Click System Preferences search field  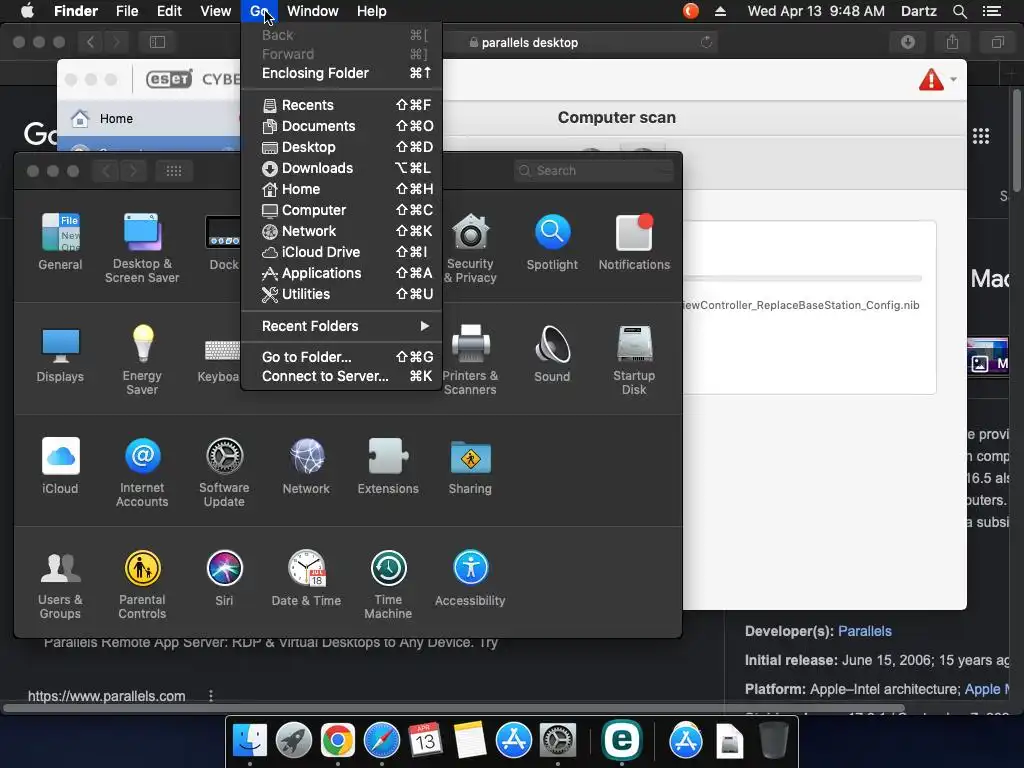tap(593, 170)
